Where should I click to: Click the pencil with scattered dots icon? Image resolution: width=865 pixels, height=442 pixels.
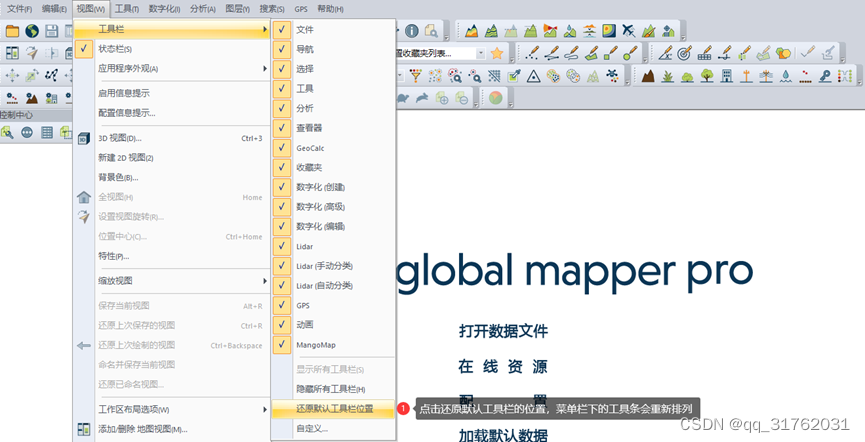(532, 53)
